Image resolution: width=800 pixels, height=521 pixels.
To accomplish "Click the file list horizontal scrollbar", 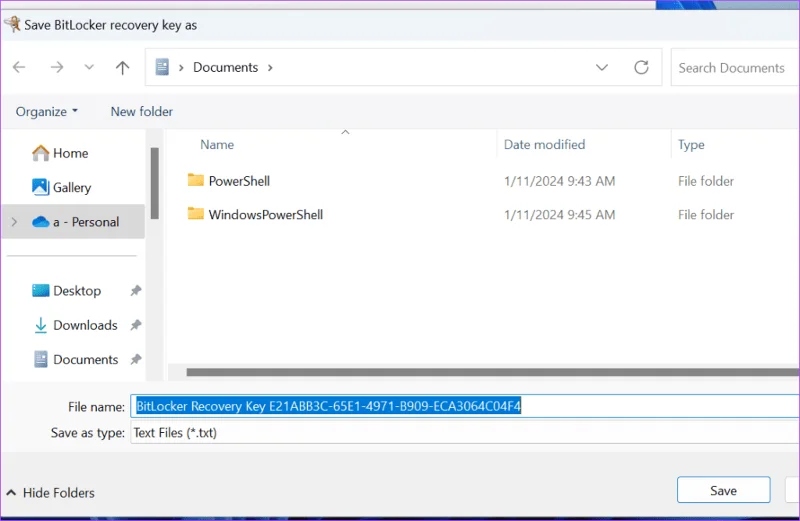I will tap(493, 372).
